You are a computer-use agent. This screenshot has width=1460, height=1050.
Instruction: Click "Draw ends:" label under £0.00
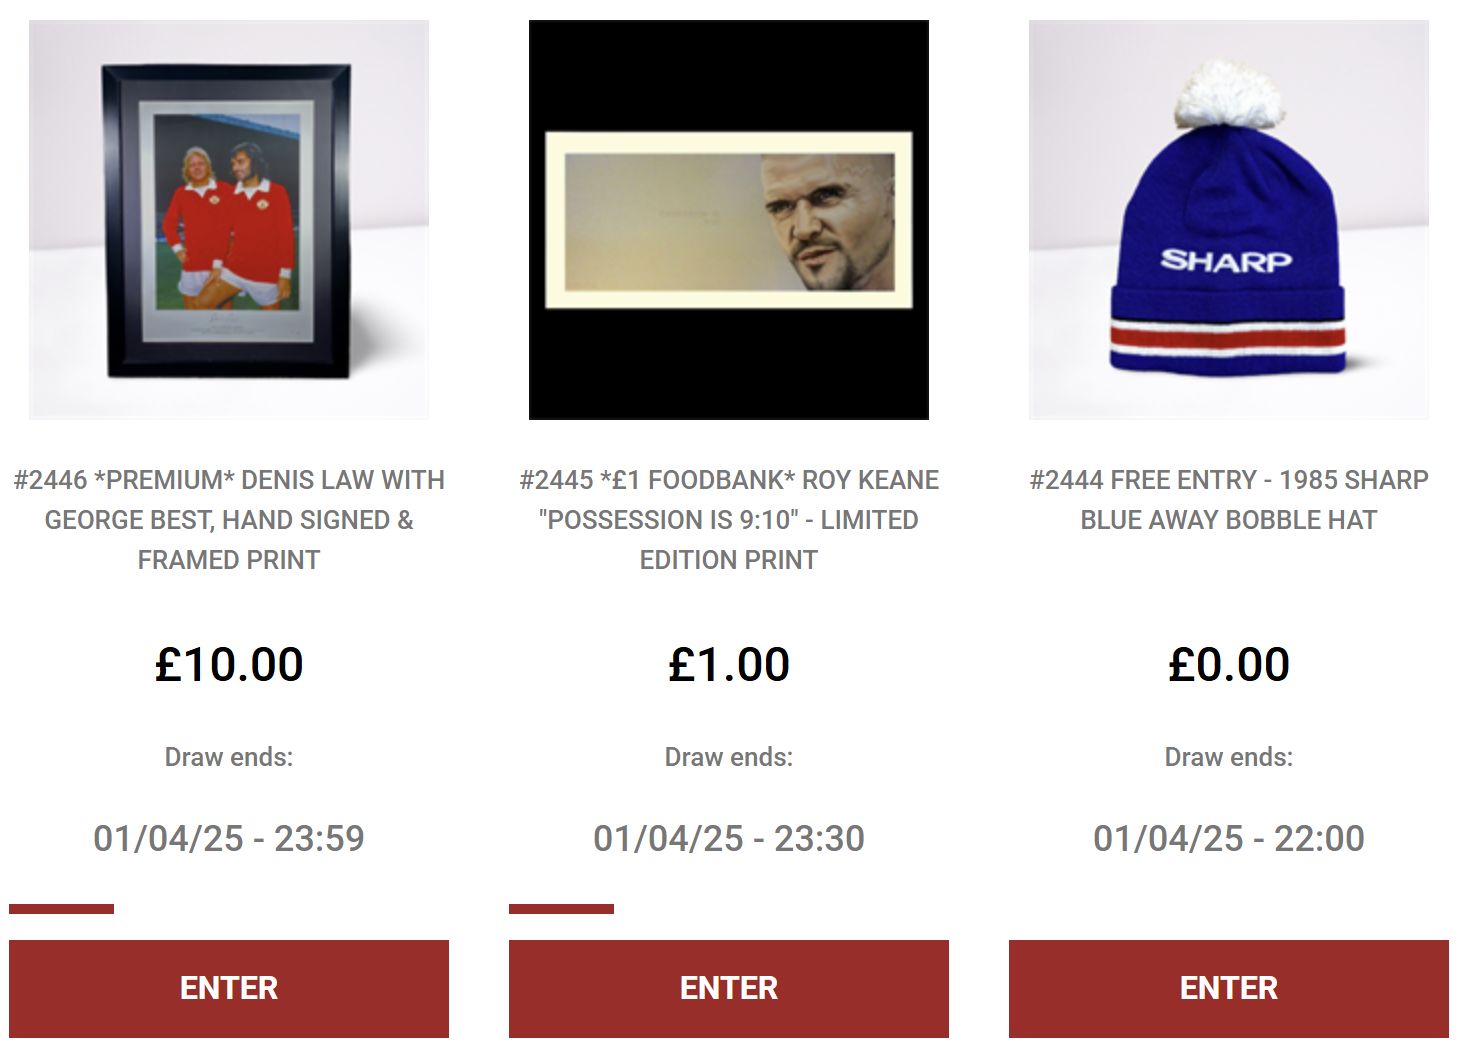point(1229,757)
